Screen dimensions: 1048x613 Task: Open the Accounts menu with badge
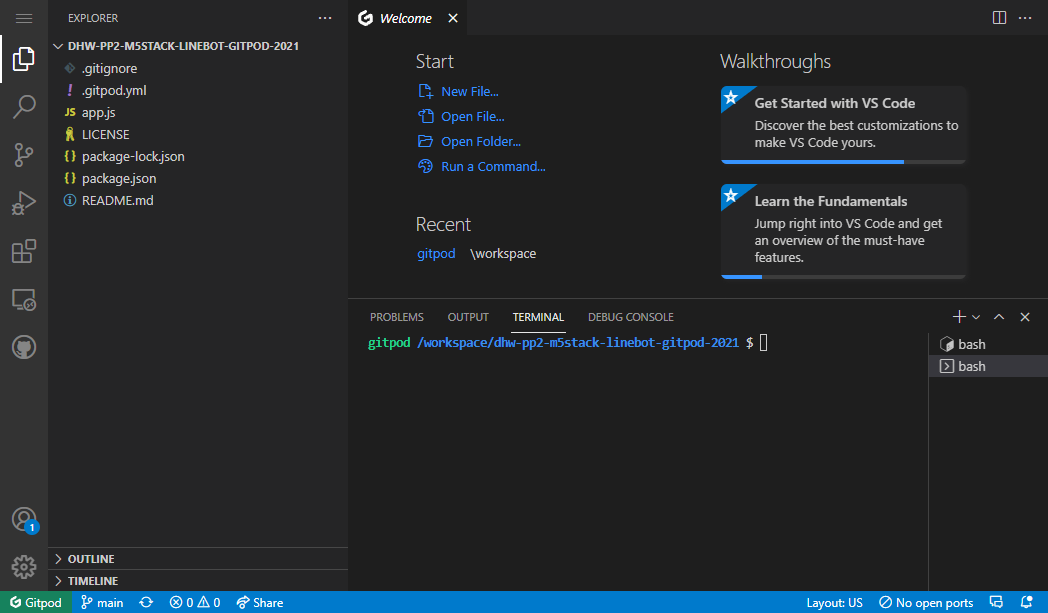[x=24, y=519]
